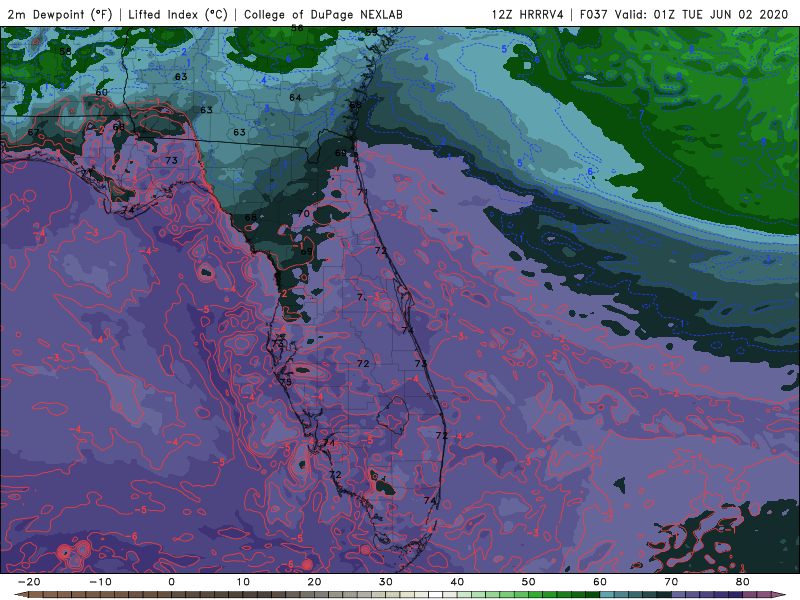Viewport: 800px width, 600px height.
Task: Click the '70' color scale label below map
Action: pos(671,582)
